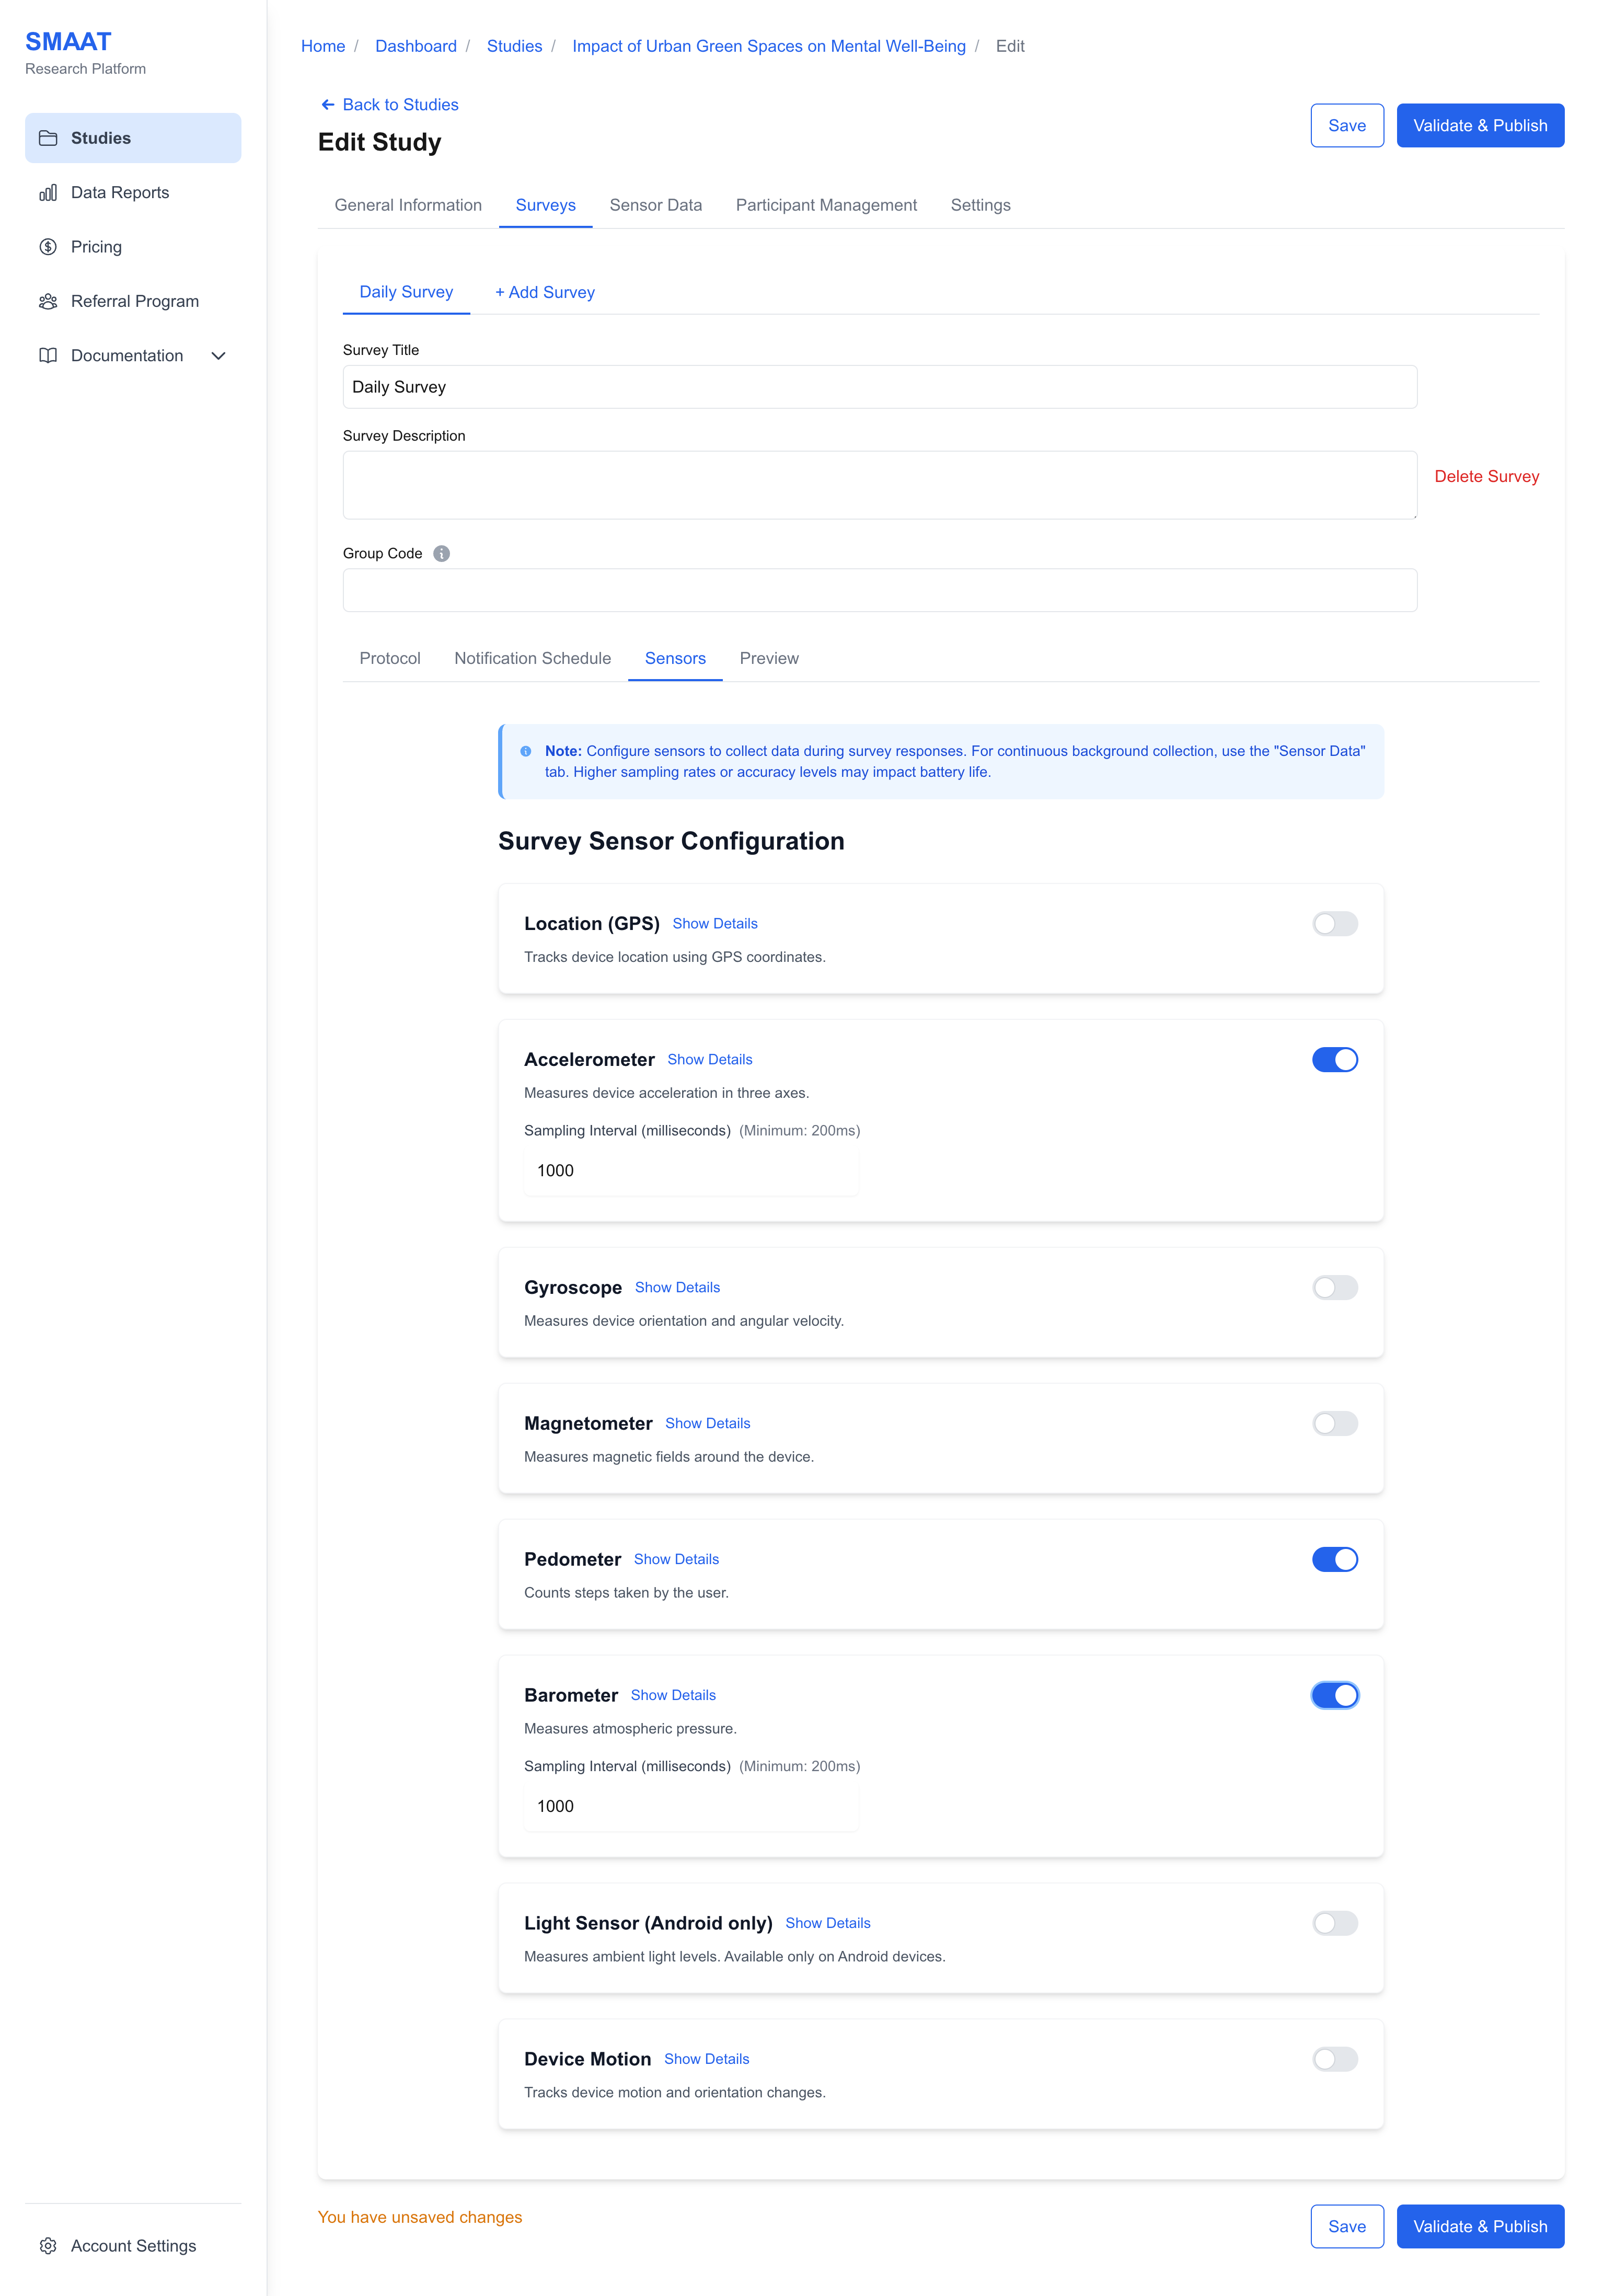Disable the Accelerometer toggle
1615x2296 pixels.
[x=1334, y=1060]
